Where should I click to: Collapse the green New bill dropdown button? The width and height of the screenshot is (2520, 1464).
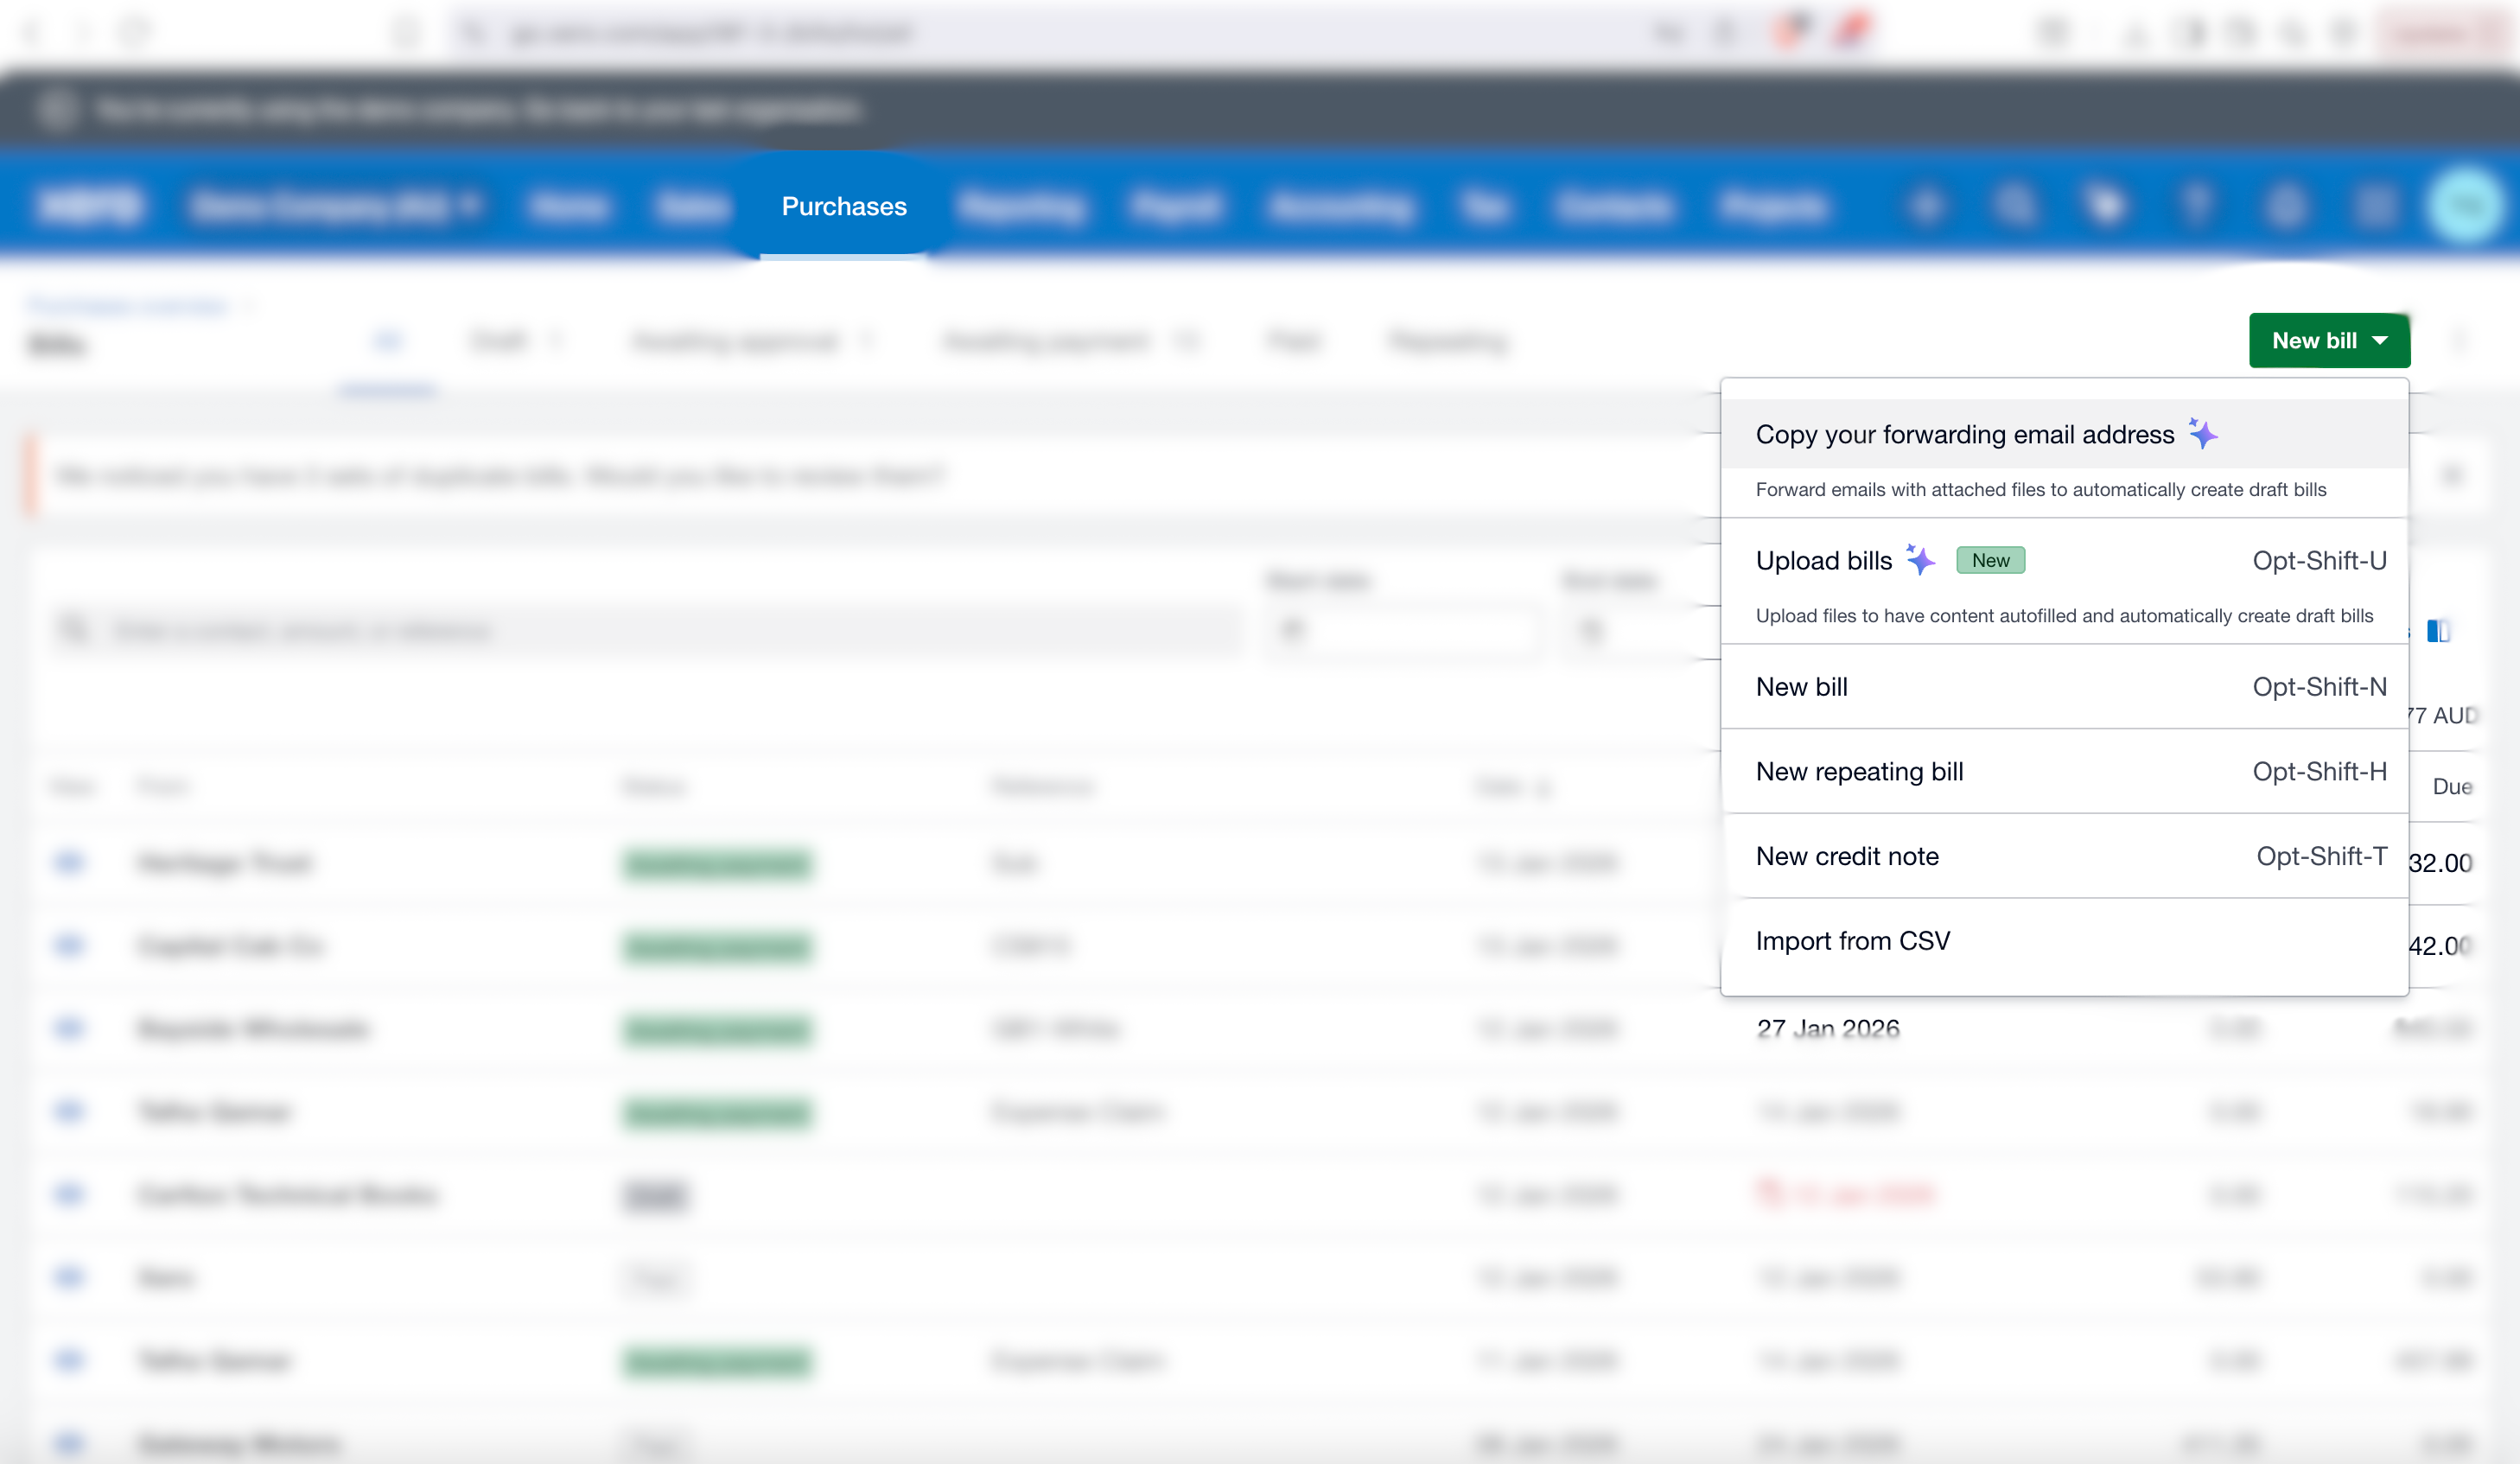coord(2329,341)
